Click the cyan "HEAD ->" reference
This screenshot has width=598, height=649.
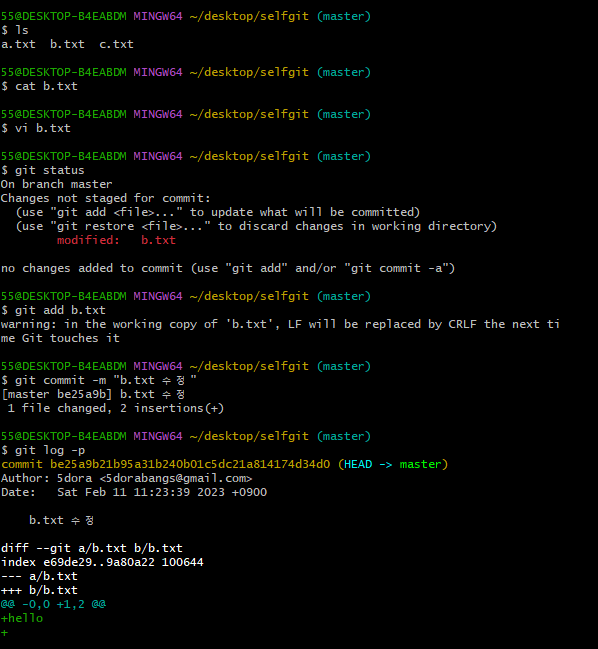pyautogui.click(x=368, y=464)
